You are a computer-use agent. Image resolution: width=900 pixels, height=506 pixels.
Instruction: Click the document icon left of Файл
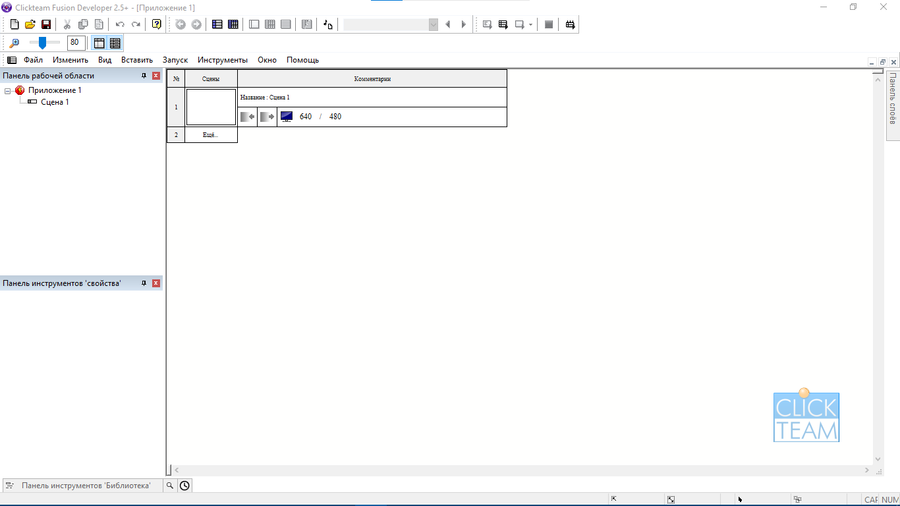[x=11, y=60]
